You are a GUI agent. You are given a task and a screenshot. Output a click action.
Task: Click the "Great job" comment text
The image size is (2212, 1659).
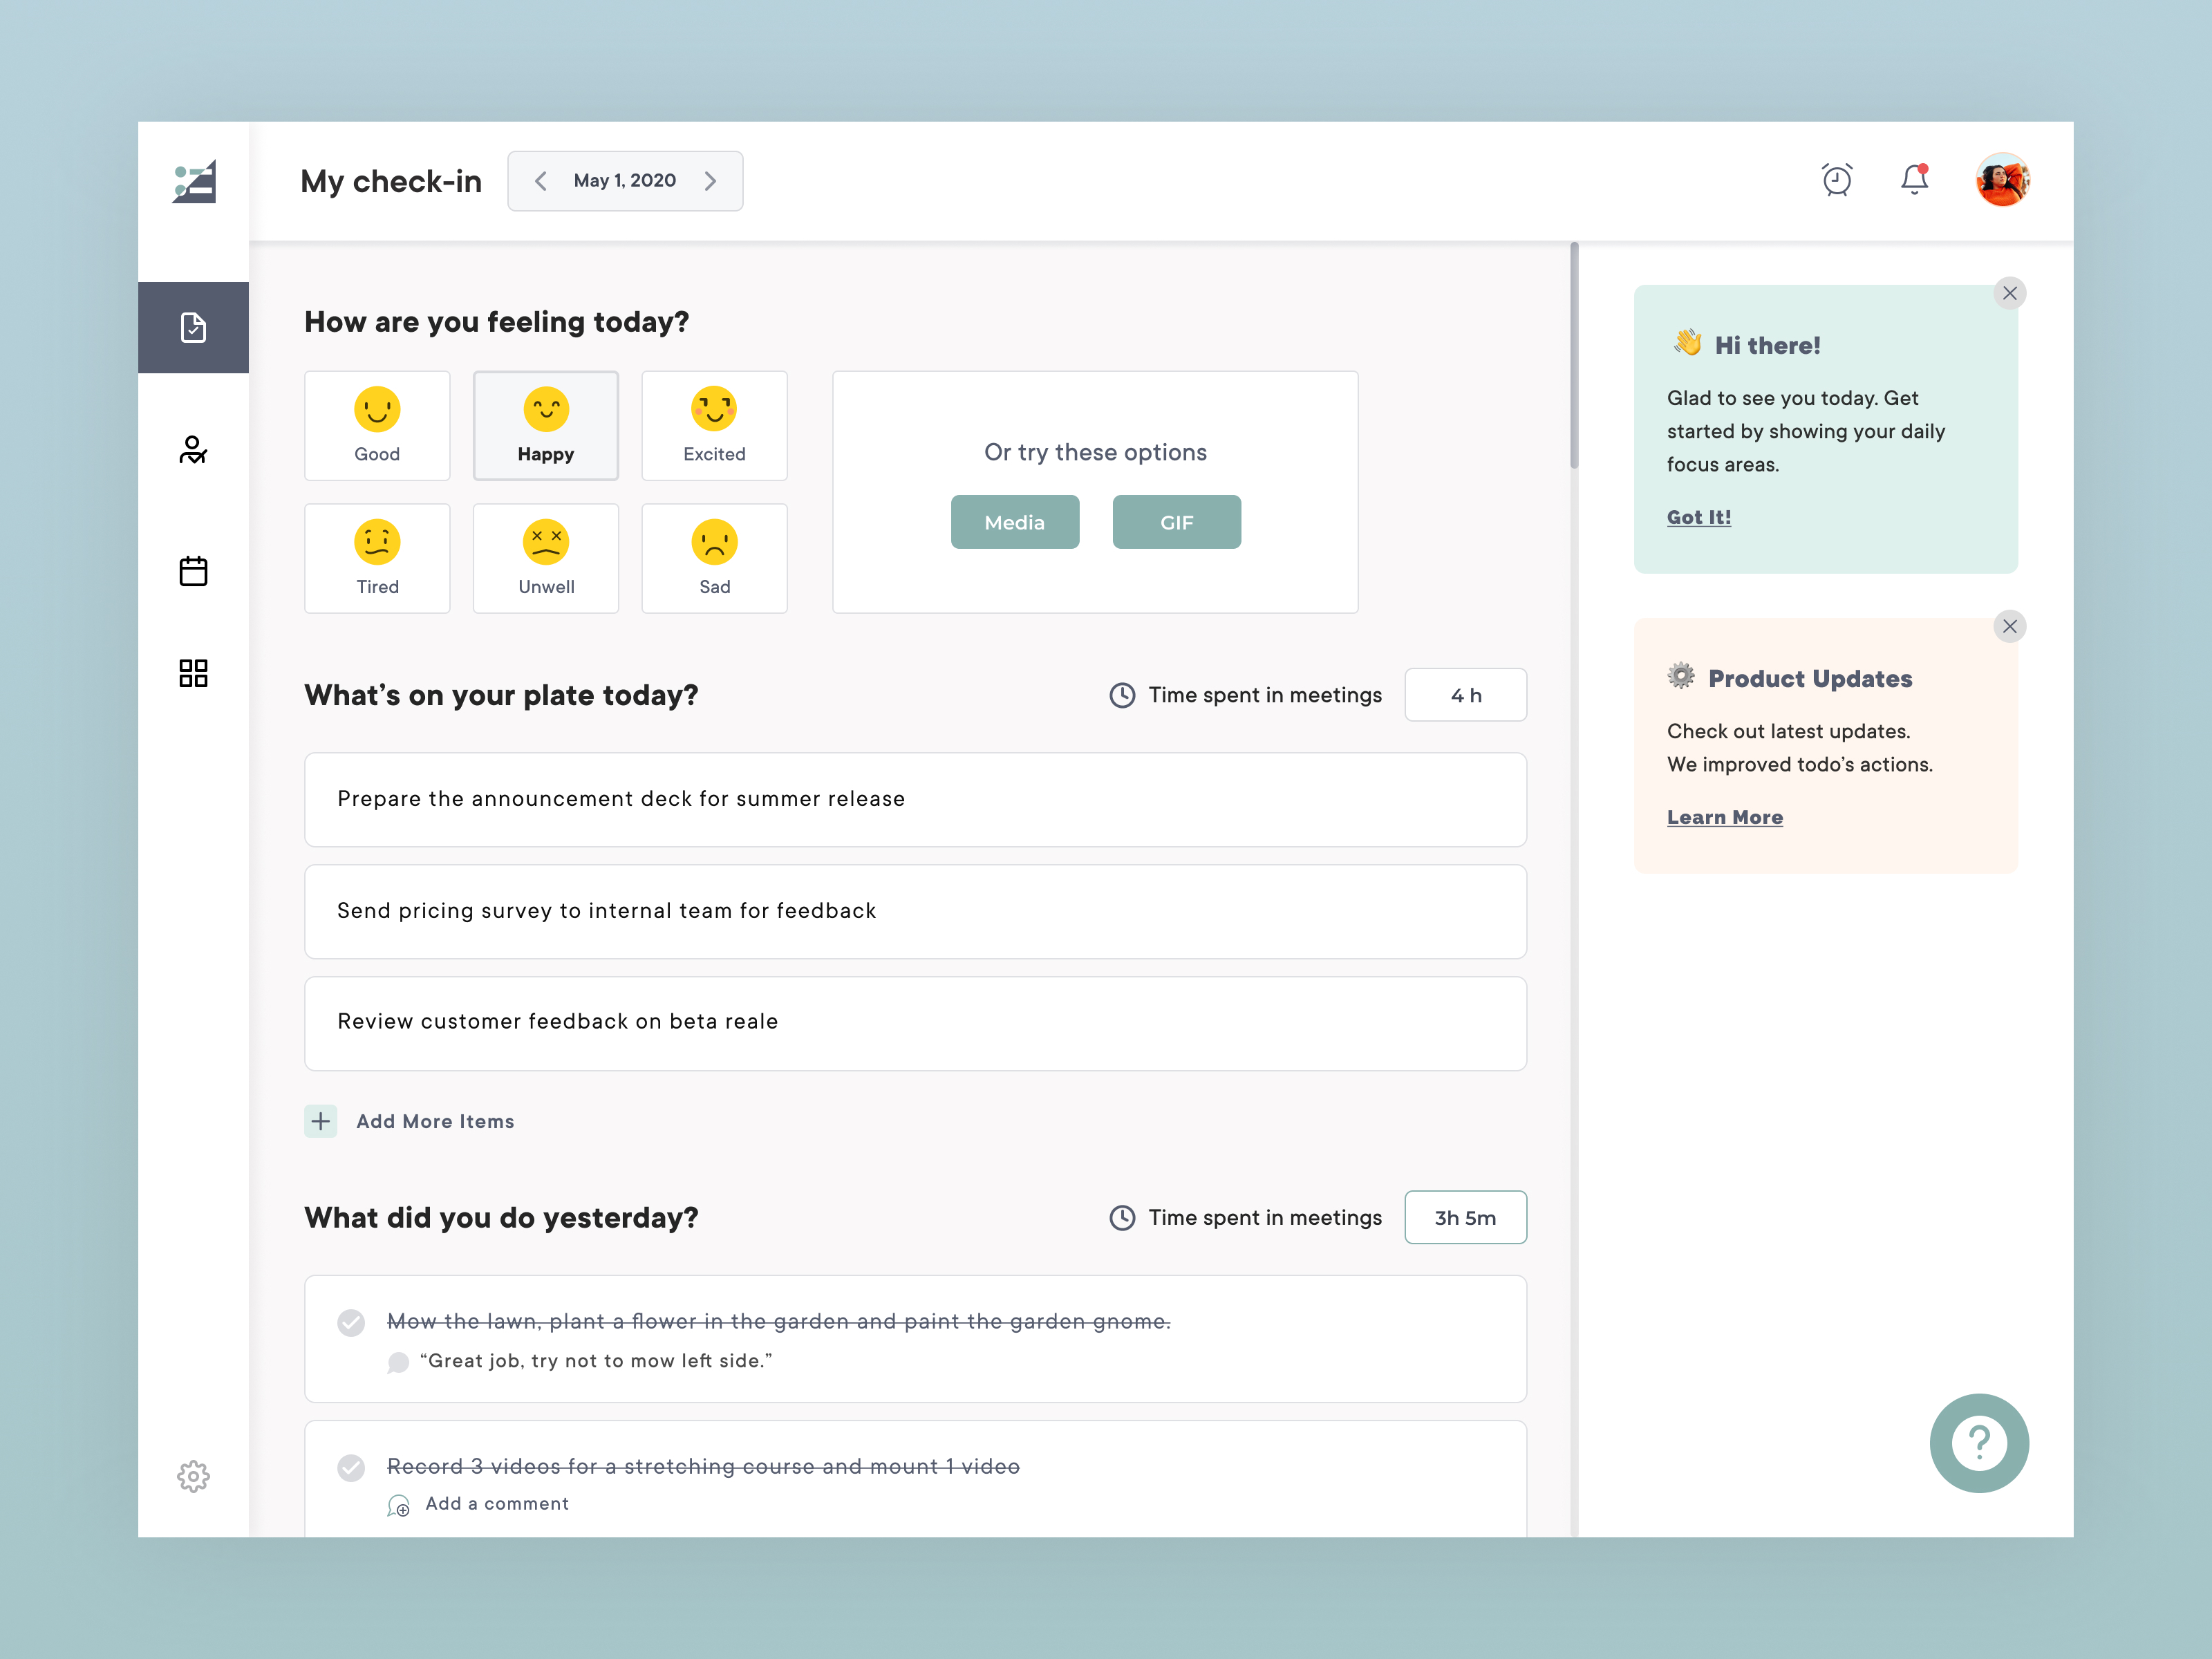pyautogui.click(x=596, y=1361)
